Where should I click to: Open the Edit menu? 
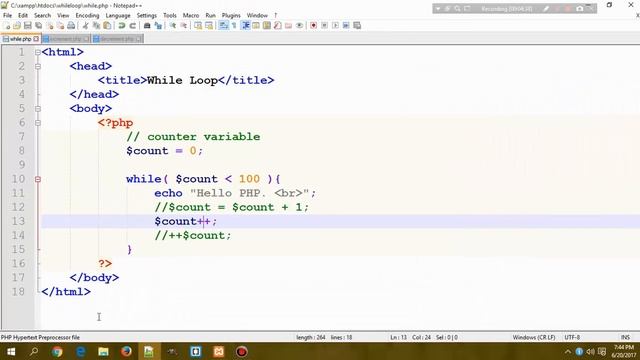pyautogui.click(x=23, y=16)
